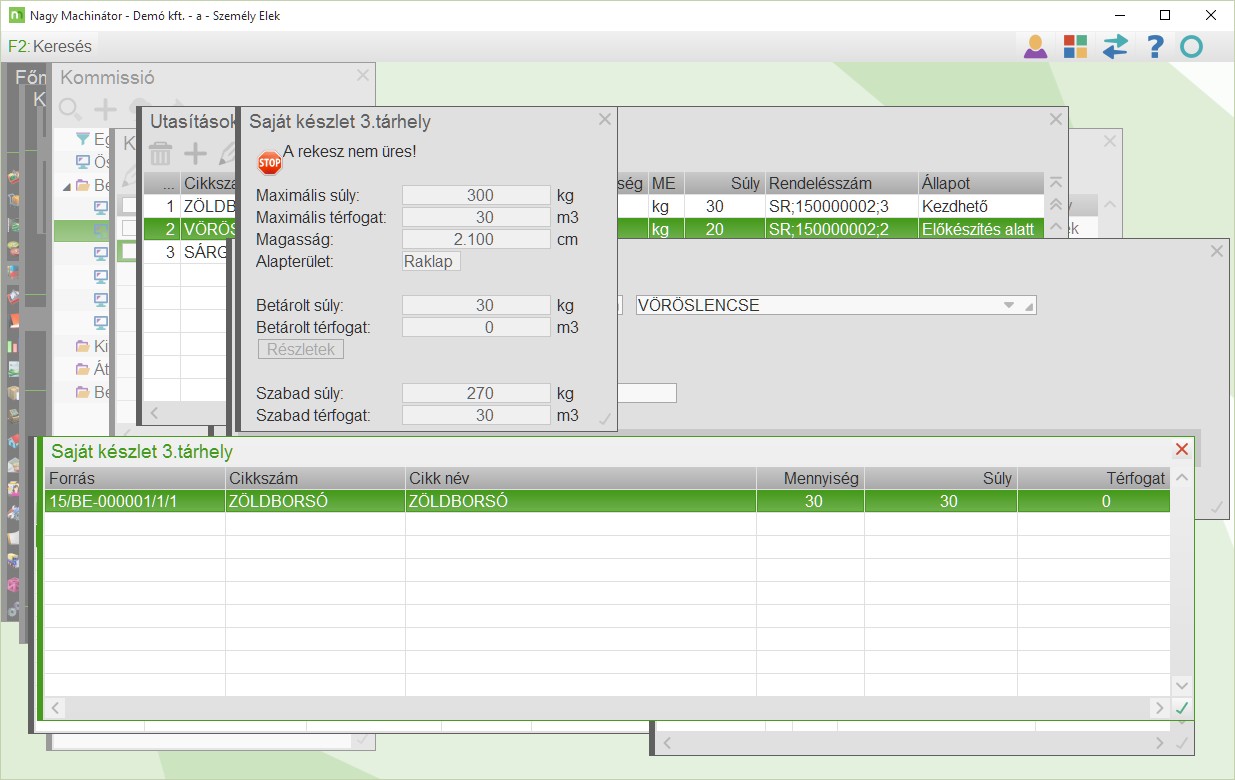Click single-up arrow in Utasítások scroll column

click(1054, 226)
